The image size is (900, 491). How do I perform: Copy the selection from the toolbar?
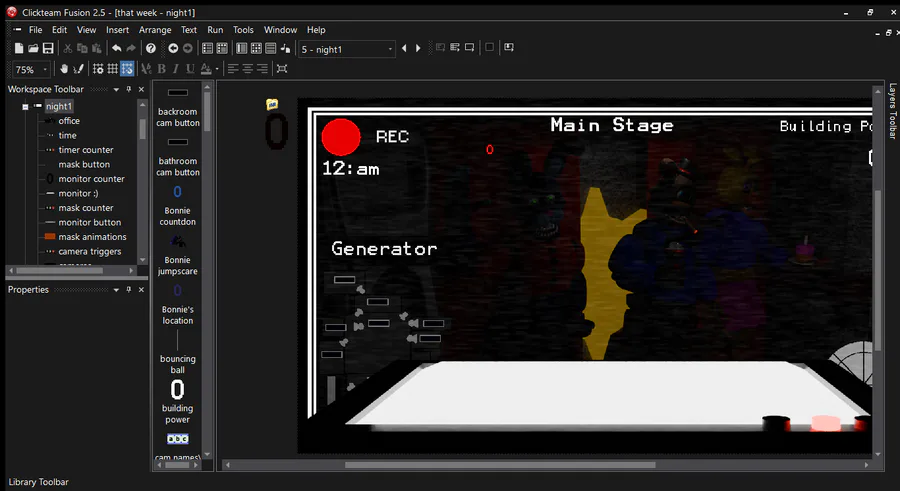coord(82,48)
